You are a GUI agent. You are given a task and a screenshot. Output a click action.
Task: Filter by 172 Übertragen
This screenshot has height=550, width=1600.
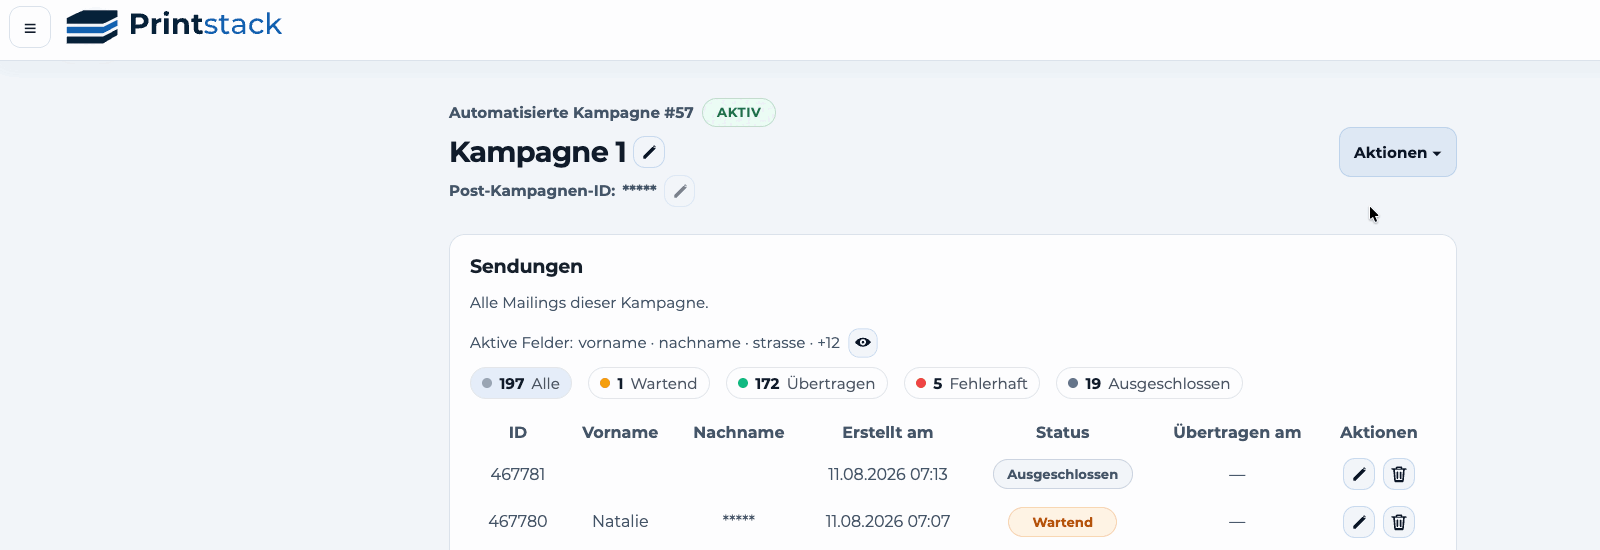(x=807, y=383)
